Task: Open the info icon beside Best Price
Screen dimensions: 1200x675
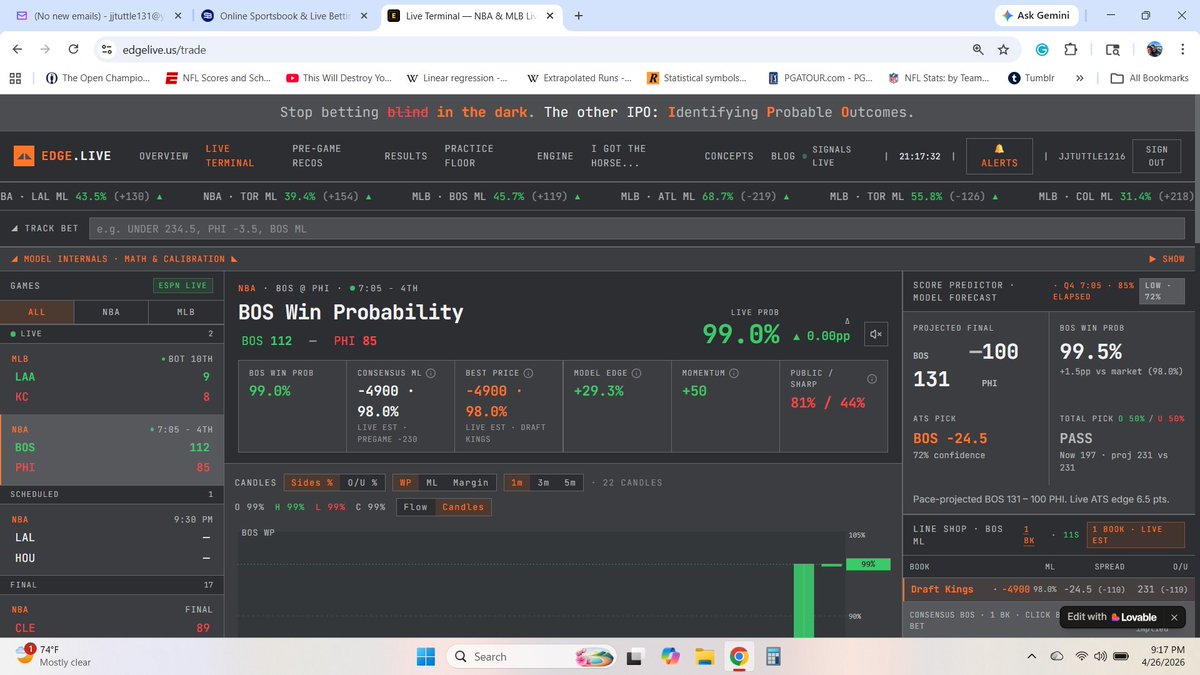Action: tap(528, 373)
